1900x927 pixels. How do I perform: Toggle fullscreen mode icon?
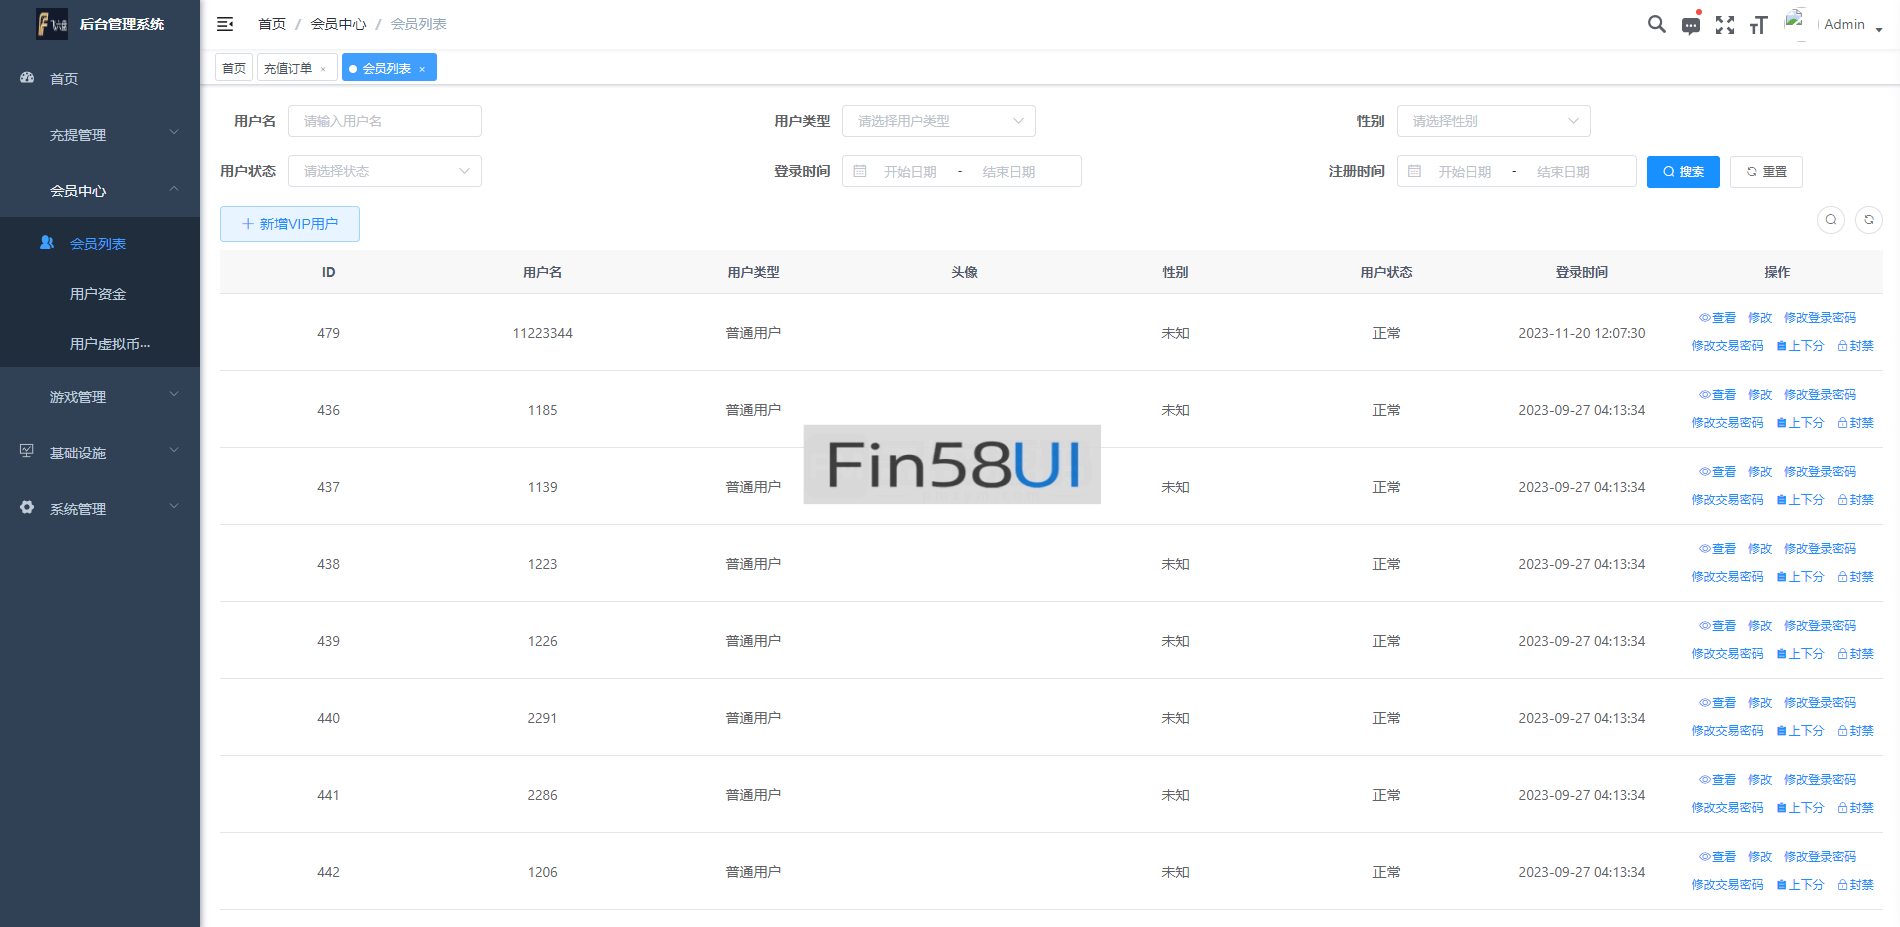pyautogui.click(x=1724, y=25)
